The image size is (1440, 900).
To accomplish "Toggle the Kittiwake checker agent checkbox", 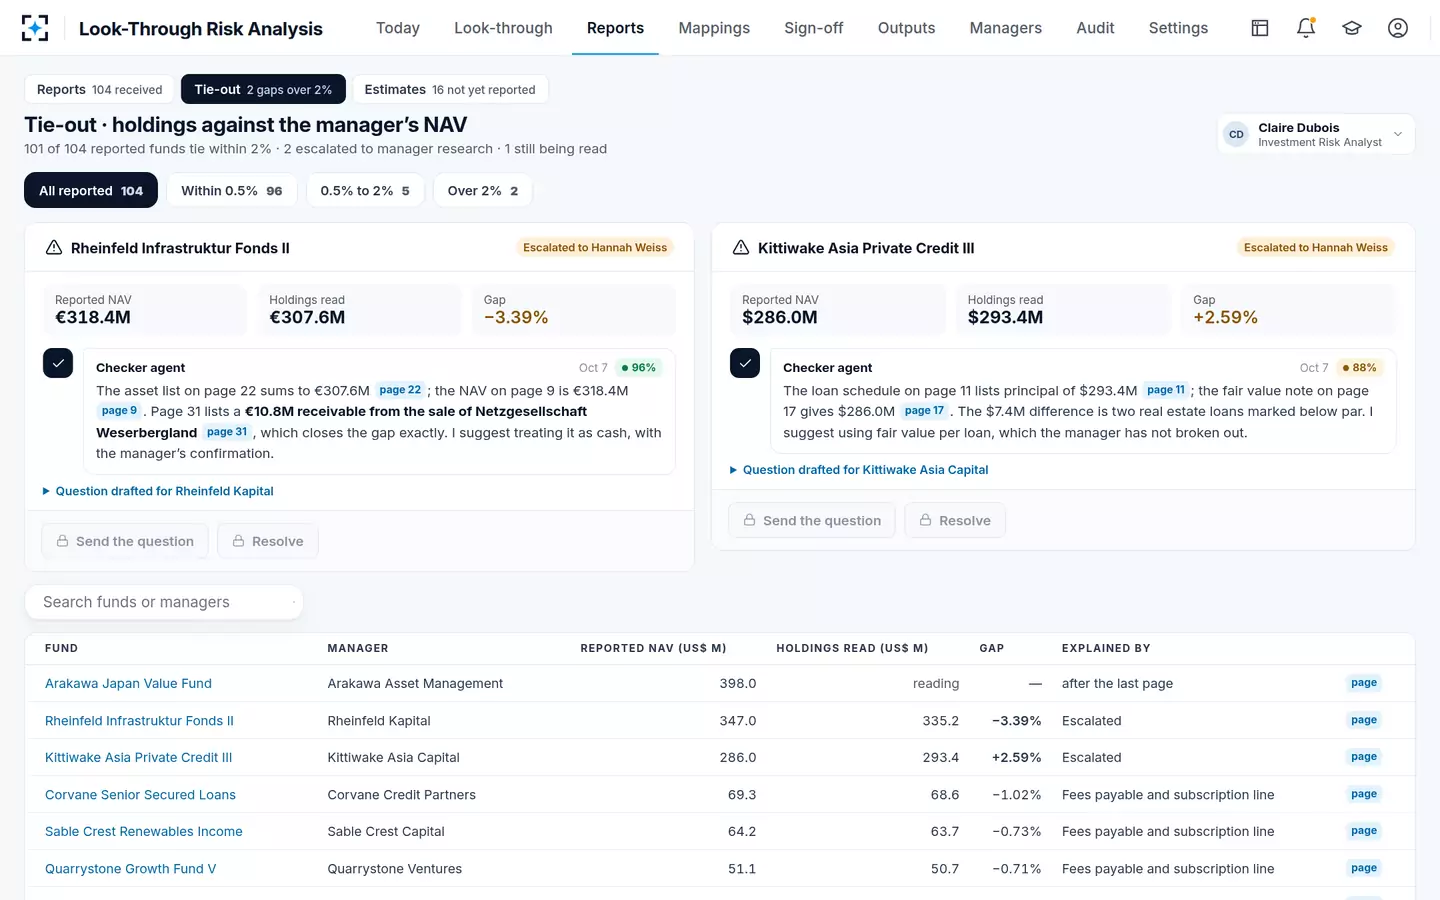I will point(745,363).
